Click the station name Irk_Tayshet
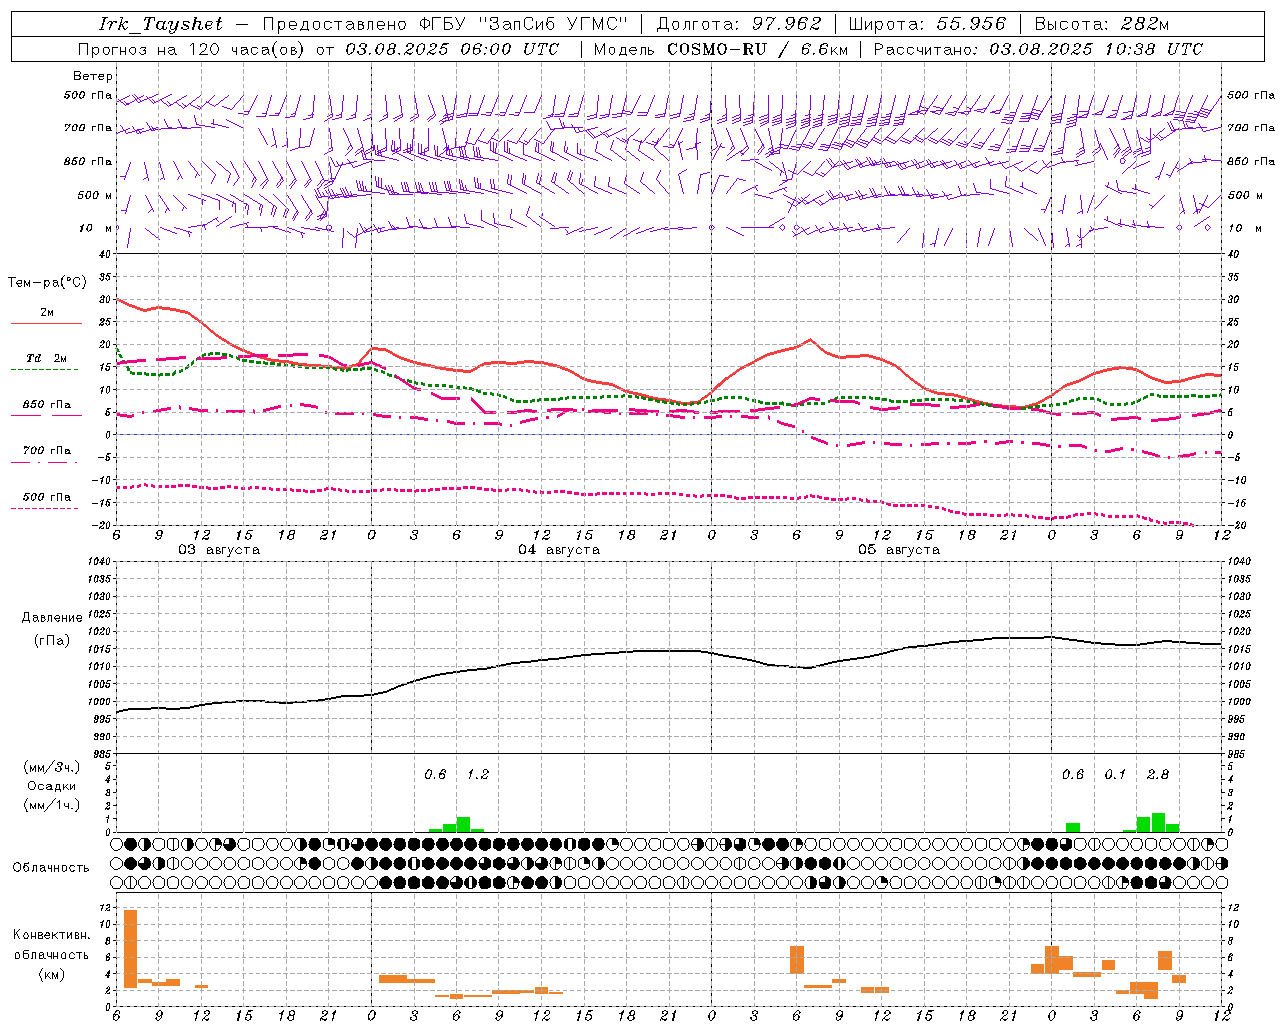The image size is (1280, 1024). 161,24
